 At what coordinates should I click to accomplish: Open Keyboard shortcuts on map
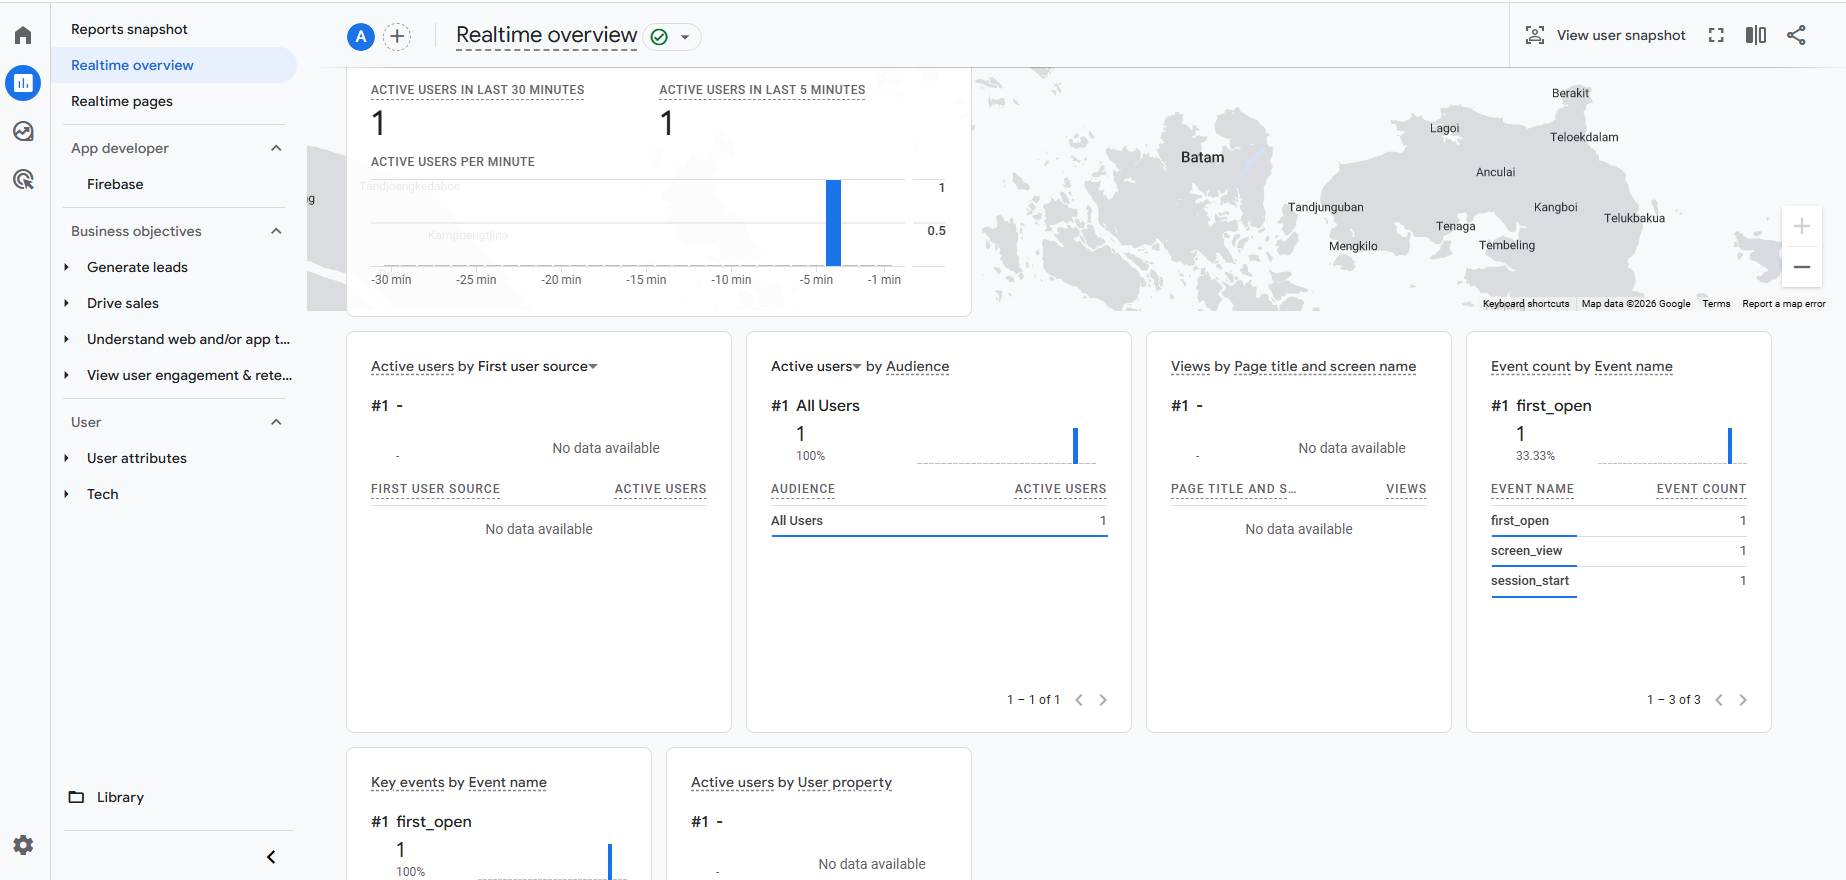coord(1526,304)
